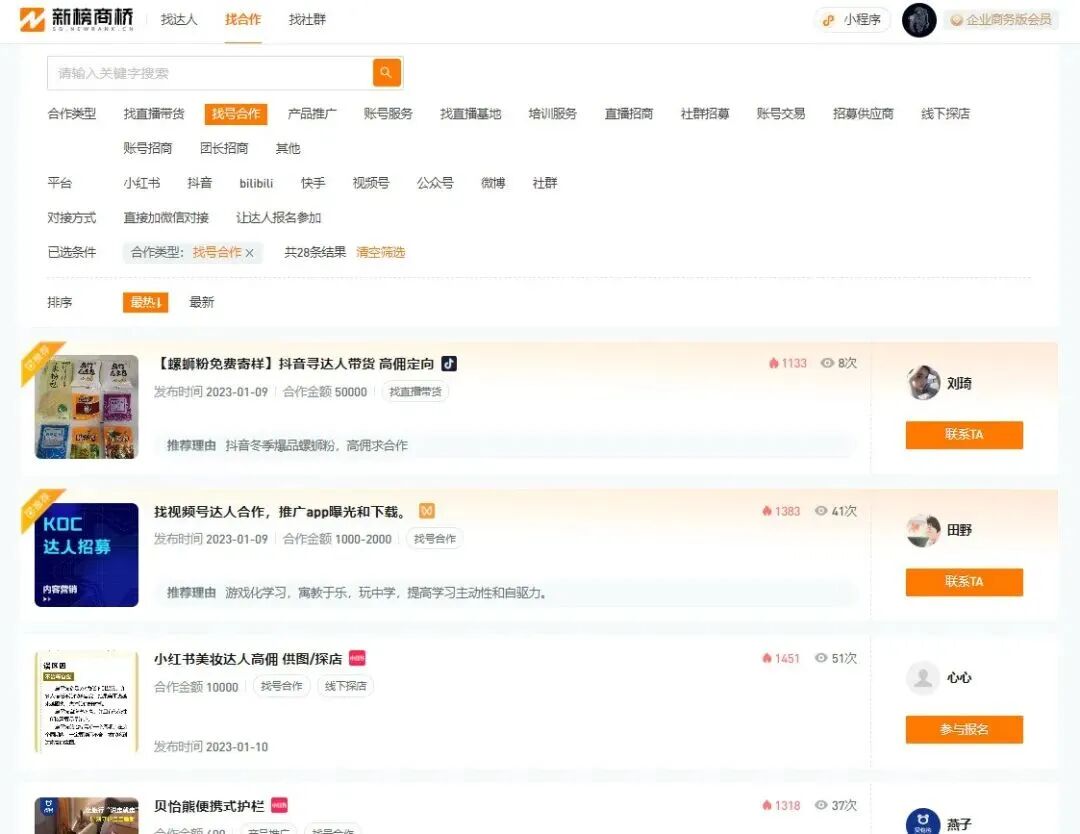Filter platform by 小红书
Viewport: 1080px width, 834px height.
142,183
